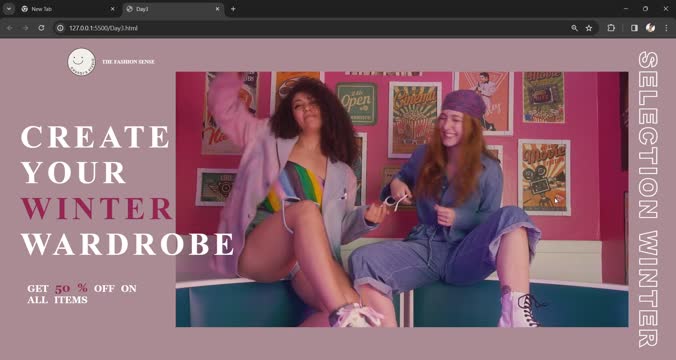676x360 pixels.
Task: Click the smiley face logo
Action: pyautogui.click(x=81, y=62)
